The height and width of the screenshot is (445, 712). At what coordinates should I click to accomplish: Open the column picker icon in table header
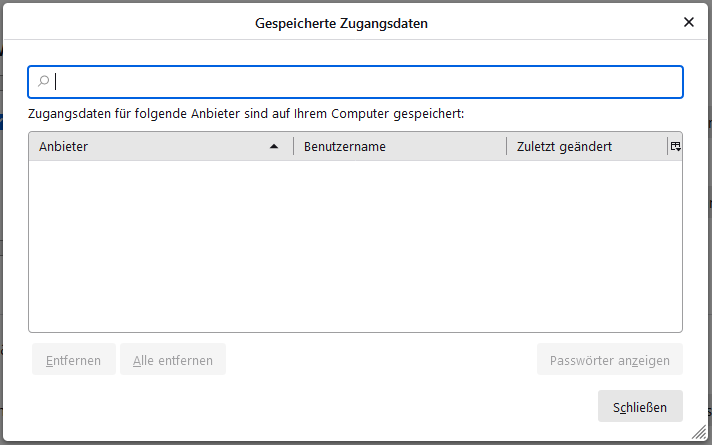tap(675, 146)
